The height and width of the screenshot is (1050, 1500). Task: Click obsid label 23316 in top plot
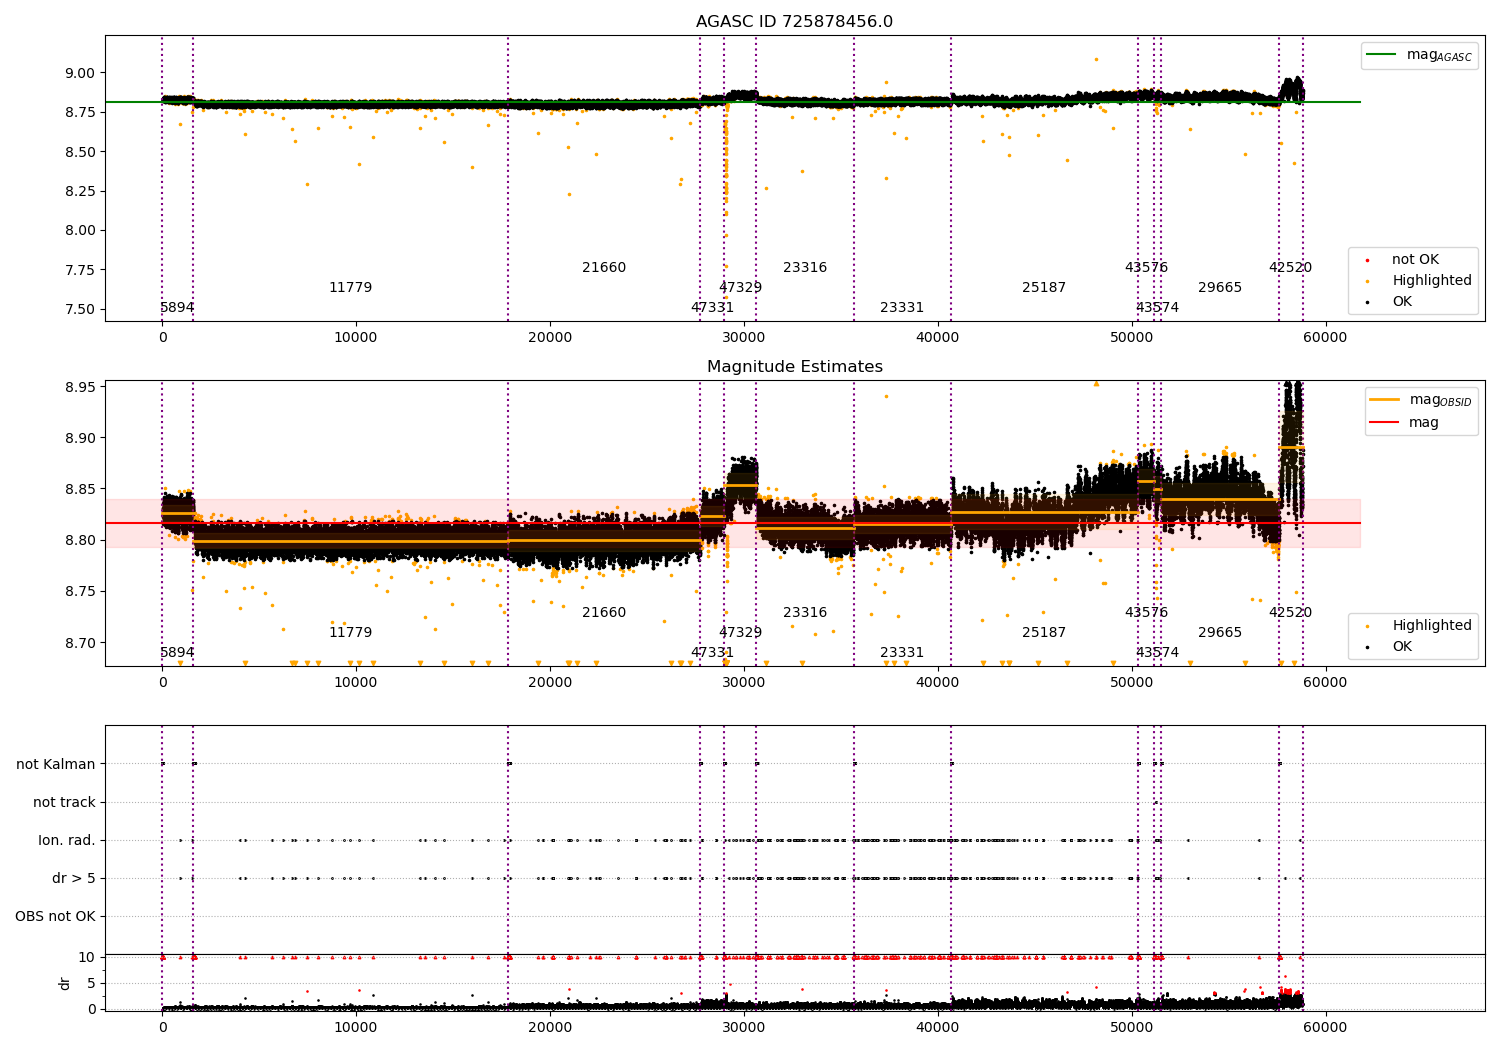(x=805, y=268)
